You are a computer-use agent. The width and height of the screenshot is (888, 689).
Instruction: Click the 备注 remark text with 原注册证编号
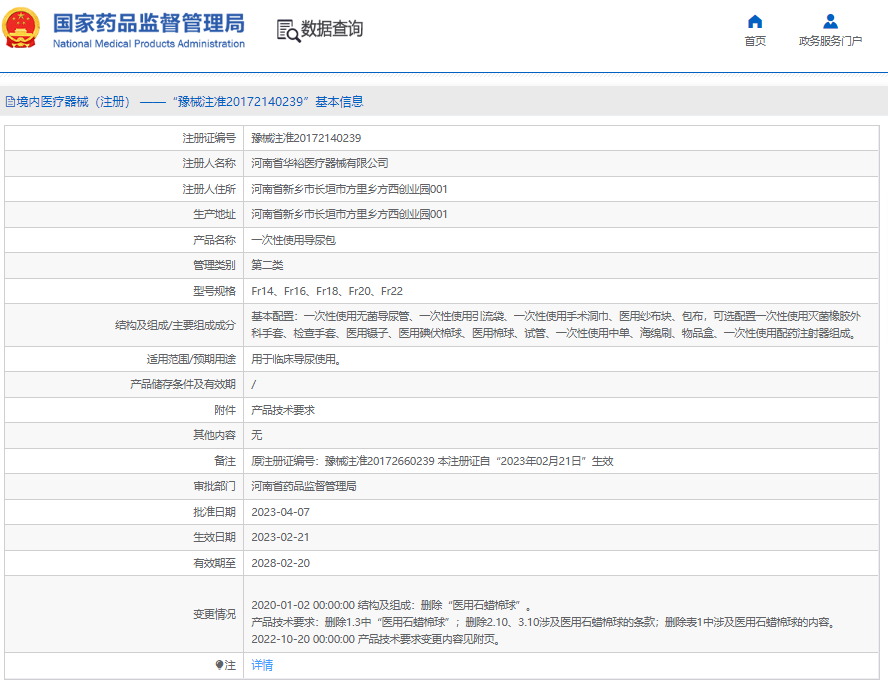433,461
